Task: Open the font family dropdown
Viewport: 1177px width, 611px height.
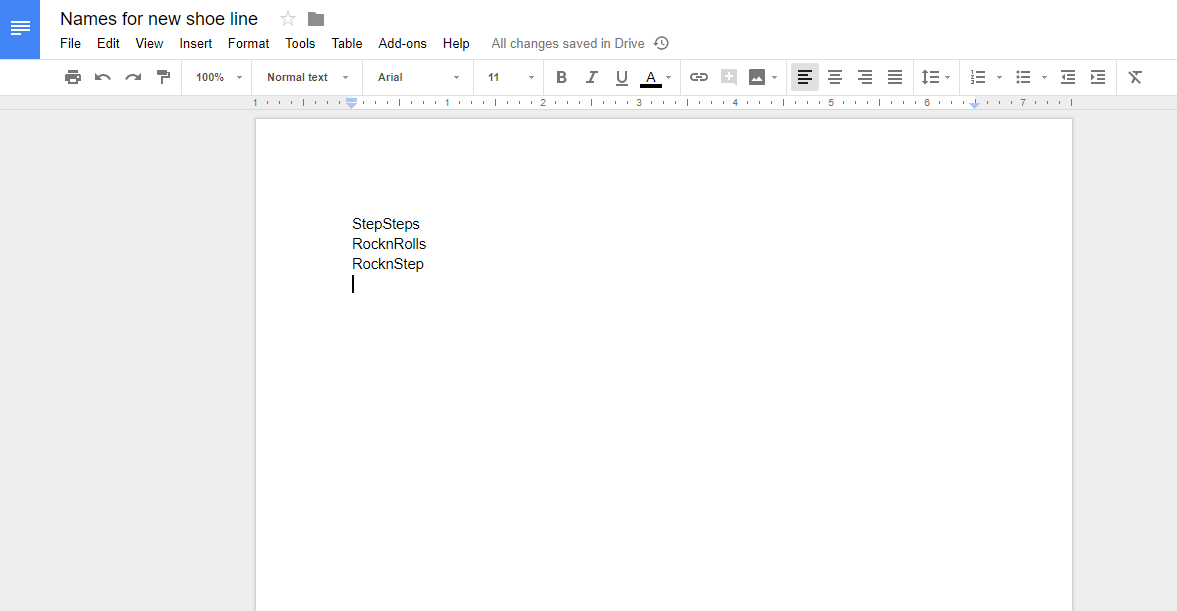Action: point(417,76)
